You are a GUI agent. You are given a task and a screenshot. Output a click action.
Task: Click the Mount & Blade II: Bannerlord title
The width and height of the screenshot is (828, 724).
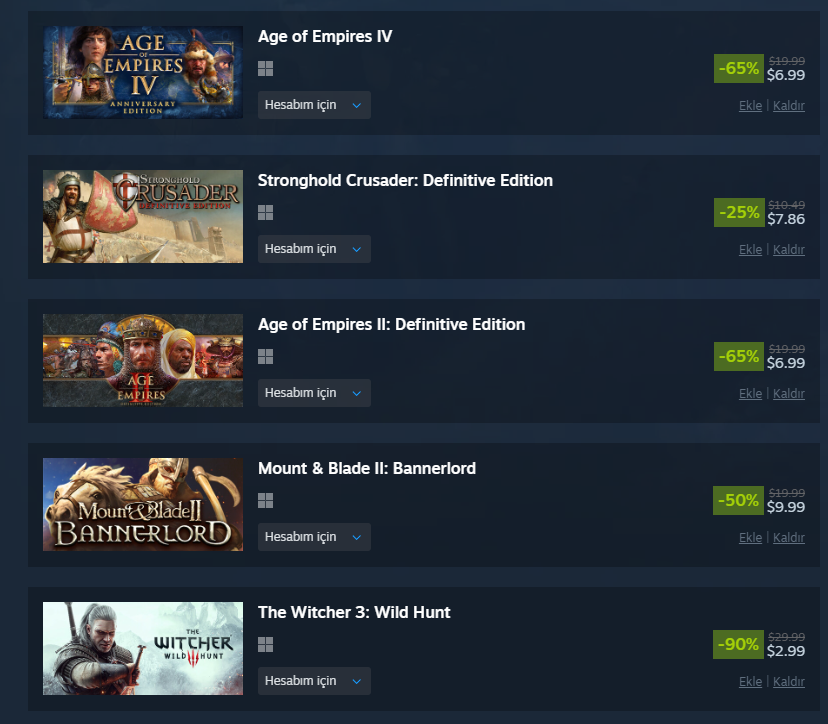[x=367, y=468]
